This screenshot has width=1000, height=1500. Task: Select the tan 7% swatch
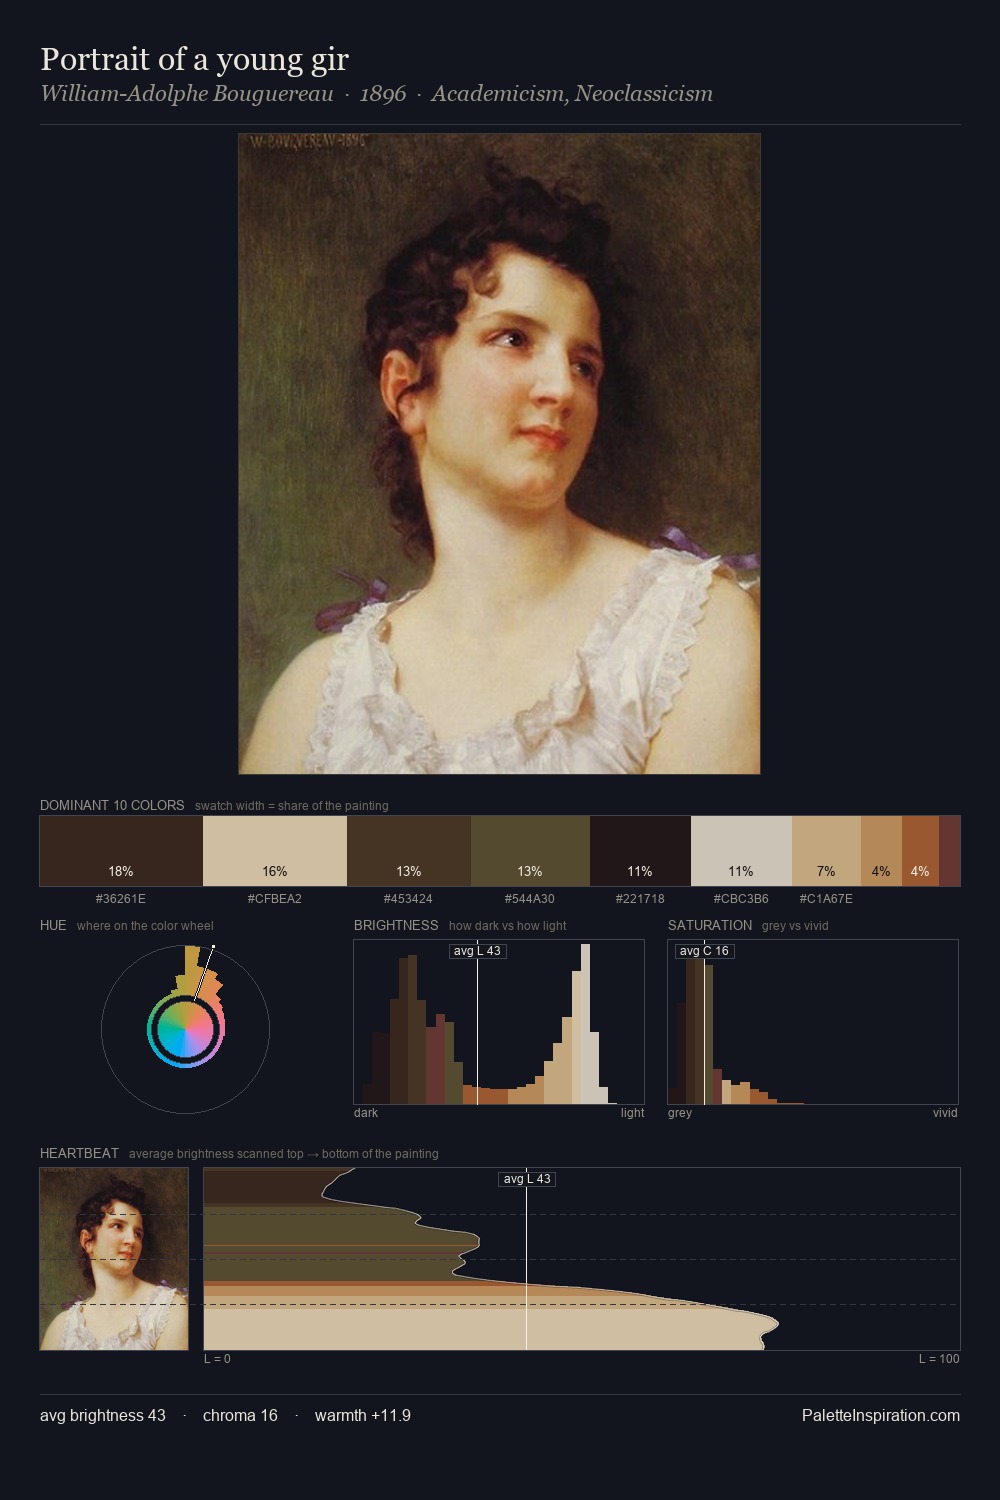click(x=826, y=851)
